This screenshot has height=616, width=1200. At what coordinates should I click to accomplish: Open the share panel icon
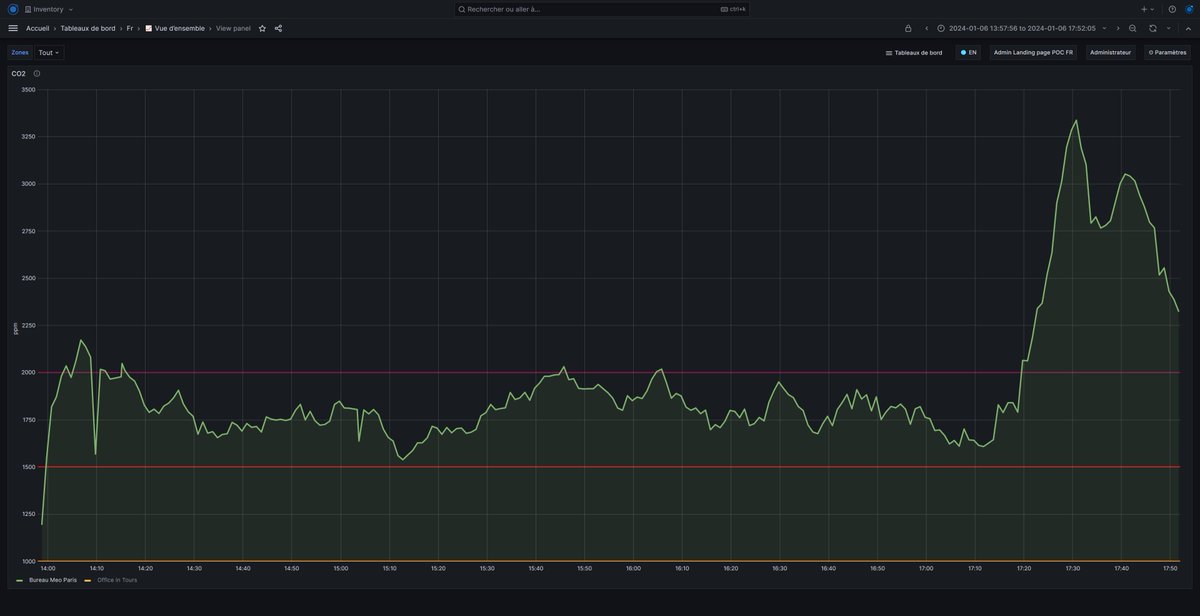(x=277, y=28)
